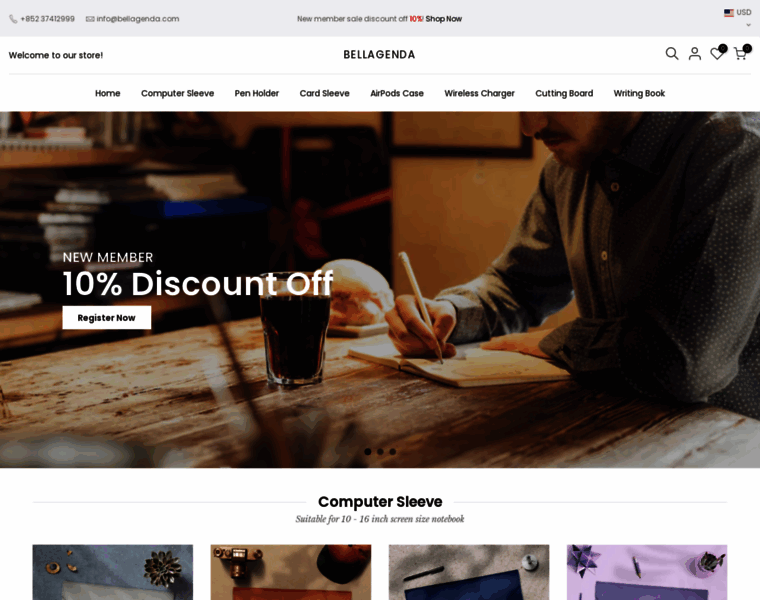This screenshot has height=600, width=760.
Task: Click the info@bellagenda.com email link
Action: (138, 19)
